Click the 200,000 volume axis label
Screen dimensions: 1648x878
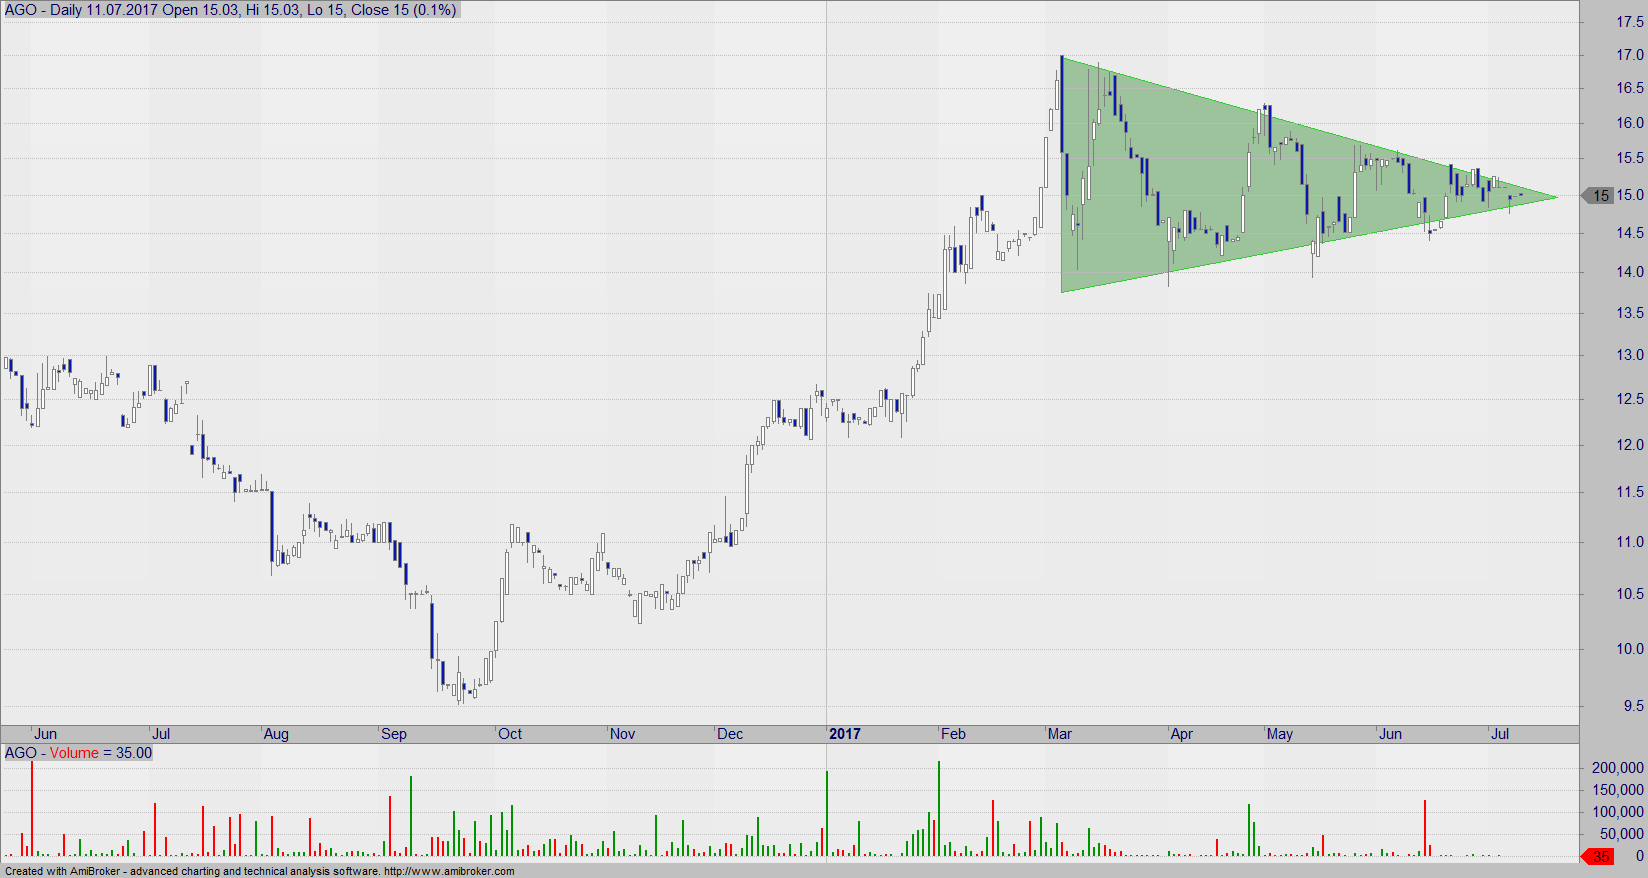point(1618,768)
